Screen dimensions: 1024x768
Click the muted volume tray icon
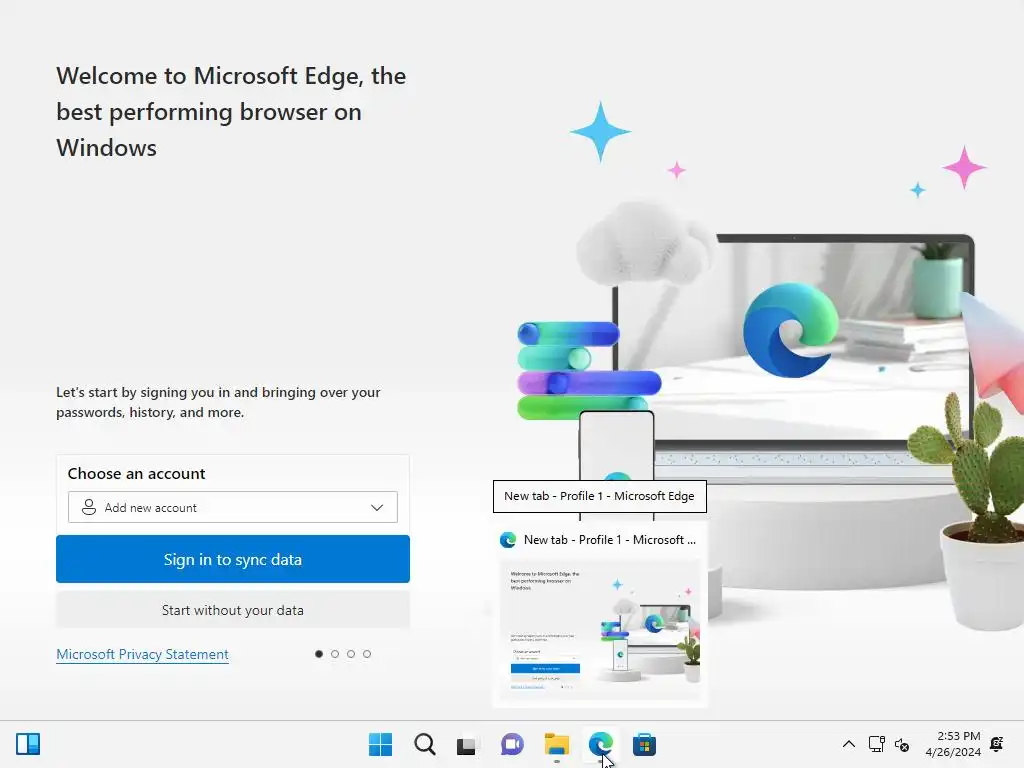pyautogui.click(x=902, y=744)
